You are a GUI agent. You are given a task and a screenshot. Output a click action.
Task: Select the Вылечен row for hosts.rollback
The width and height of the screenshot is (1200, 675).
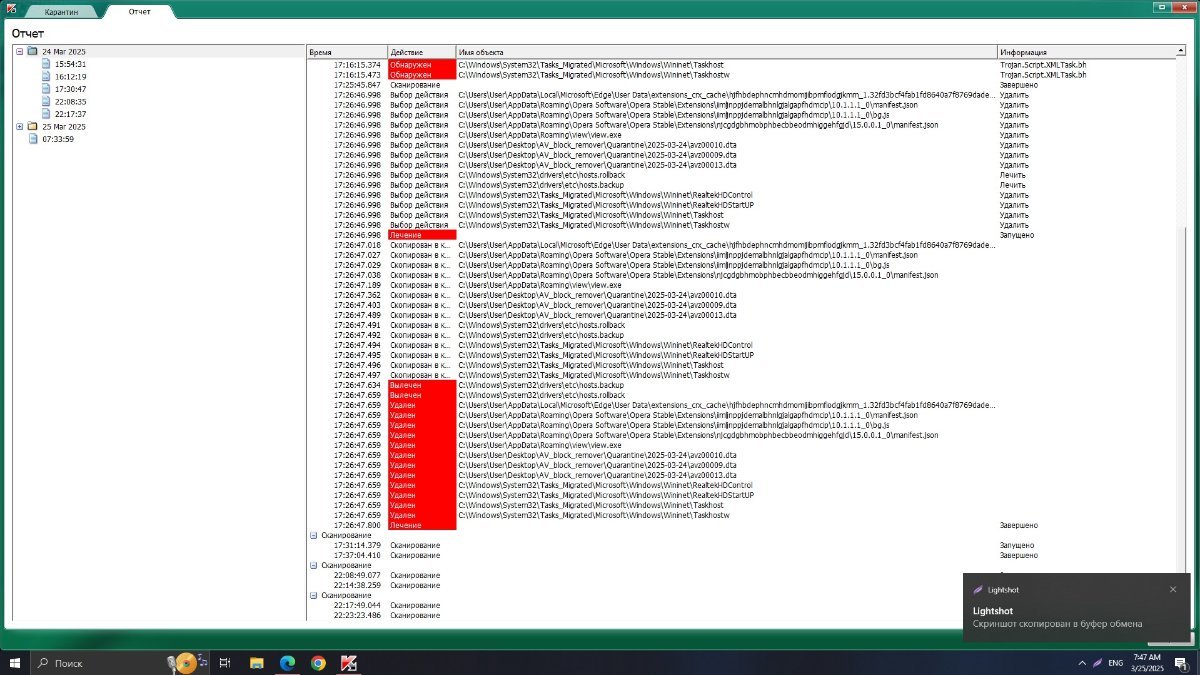744,395
